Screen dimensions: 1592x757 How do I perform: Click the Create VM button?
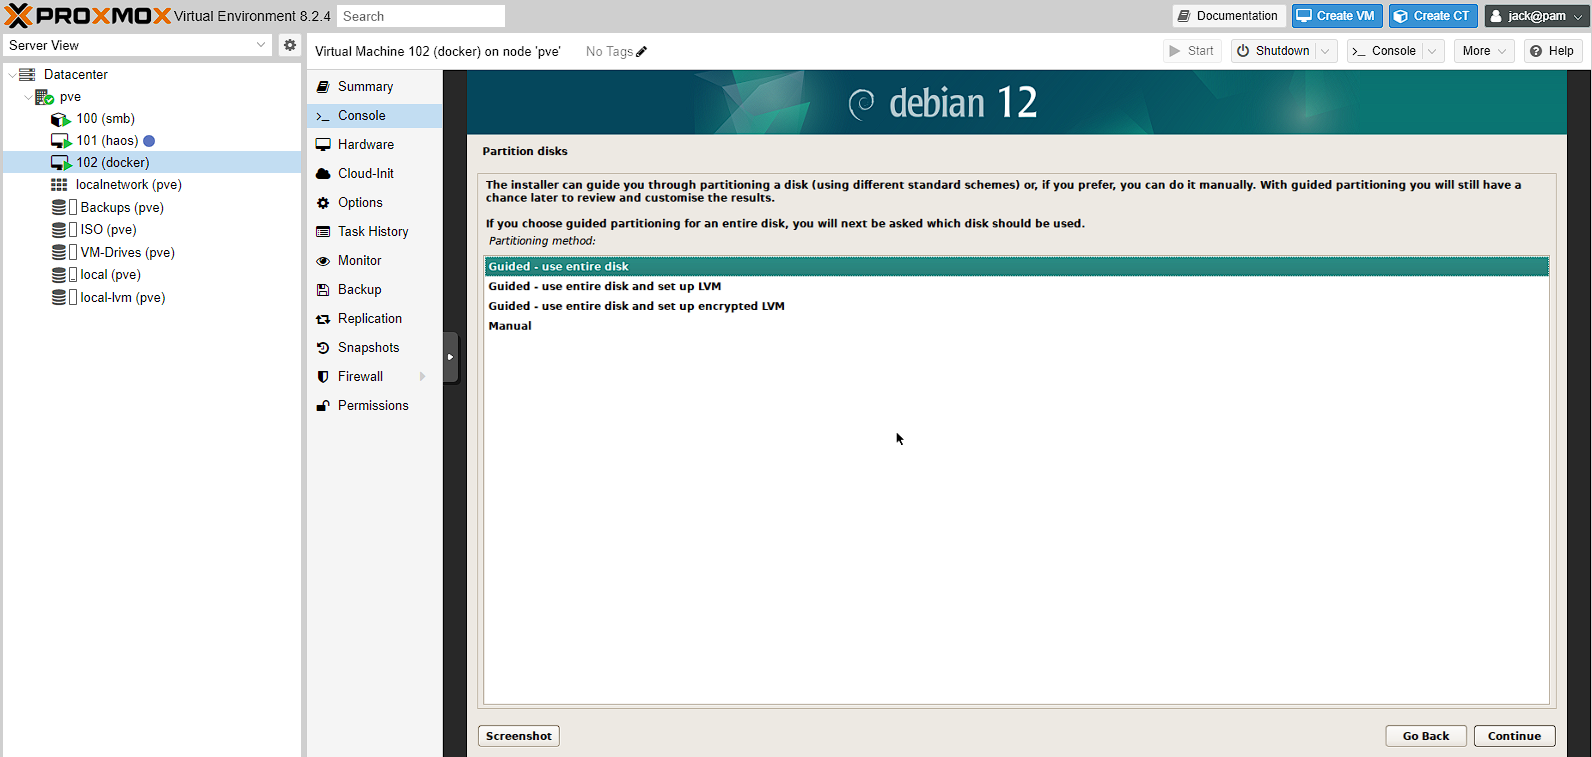click(x=1337, y=16)
